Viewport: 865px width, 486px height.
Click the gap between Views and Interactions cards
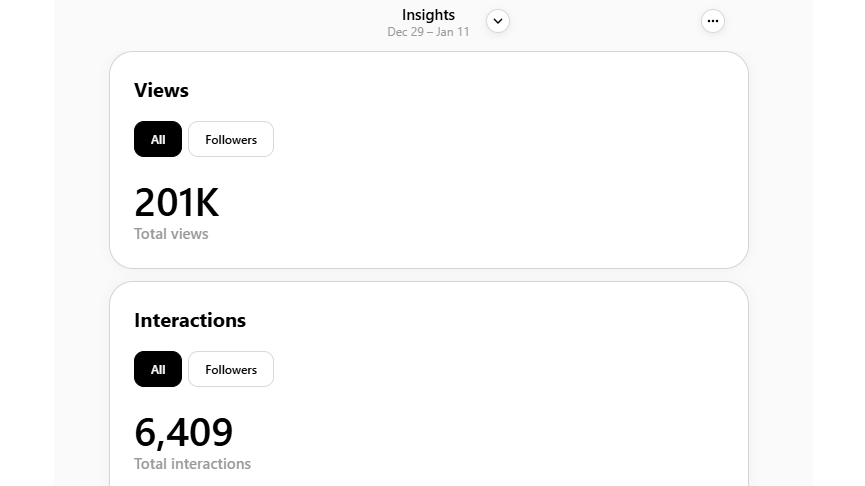428,275
